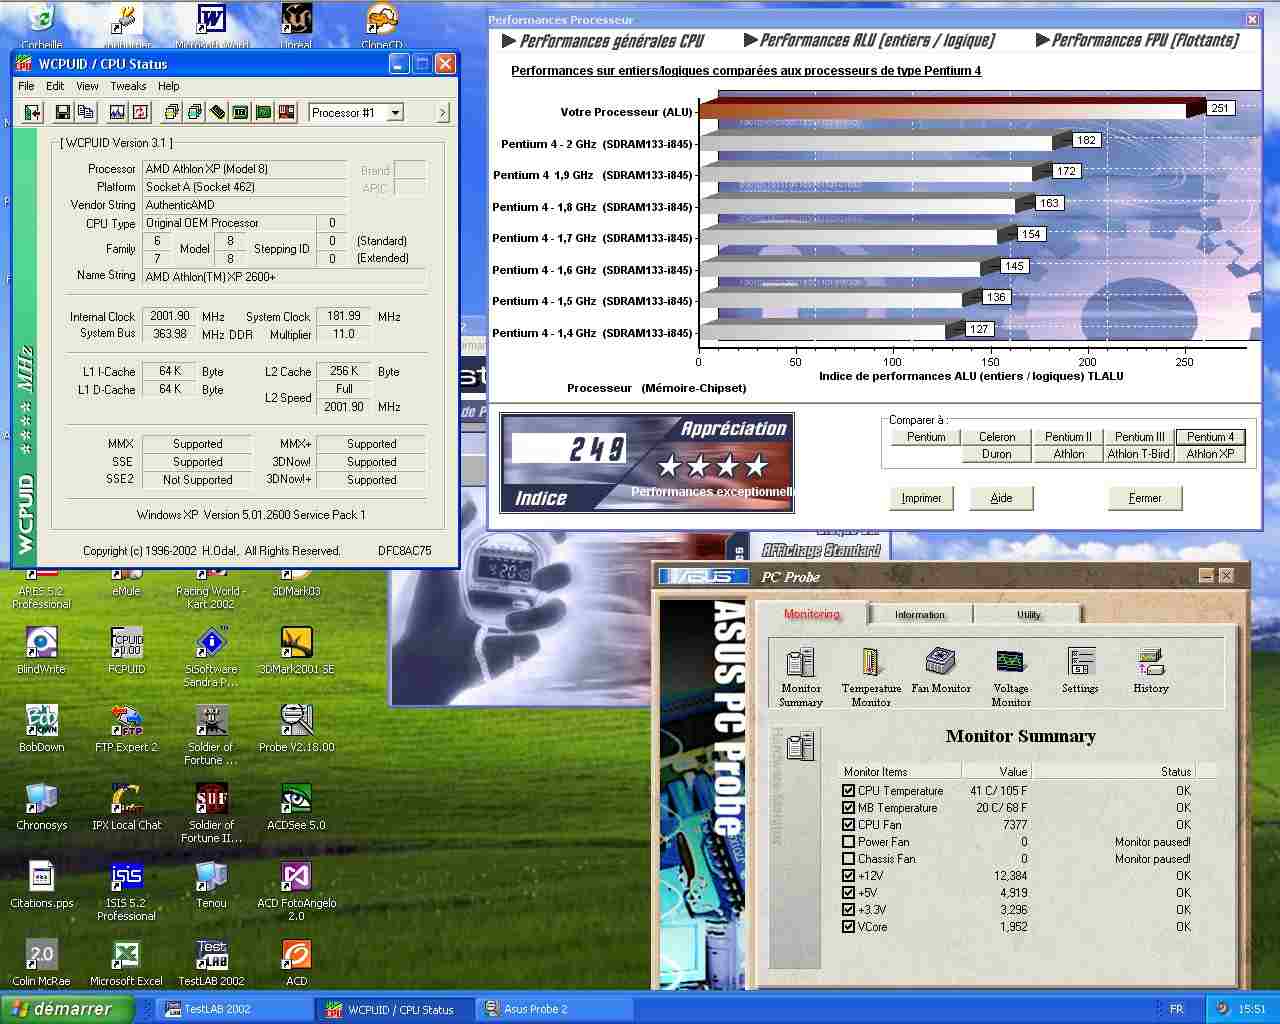Enable the Power Fan monitor checkbox
1280x1024 pixels.
(848, 842)
